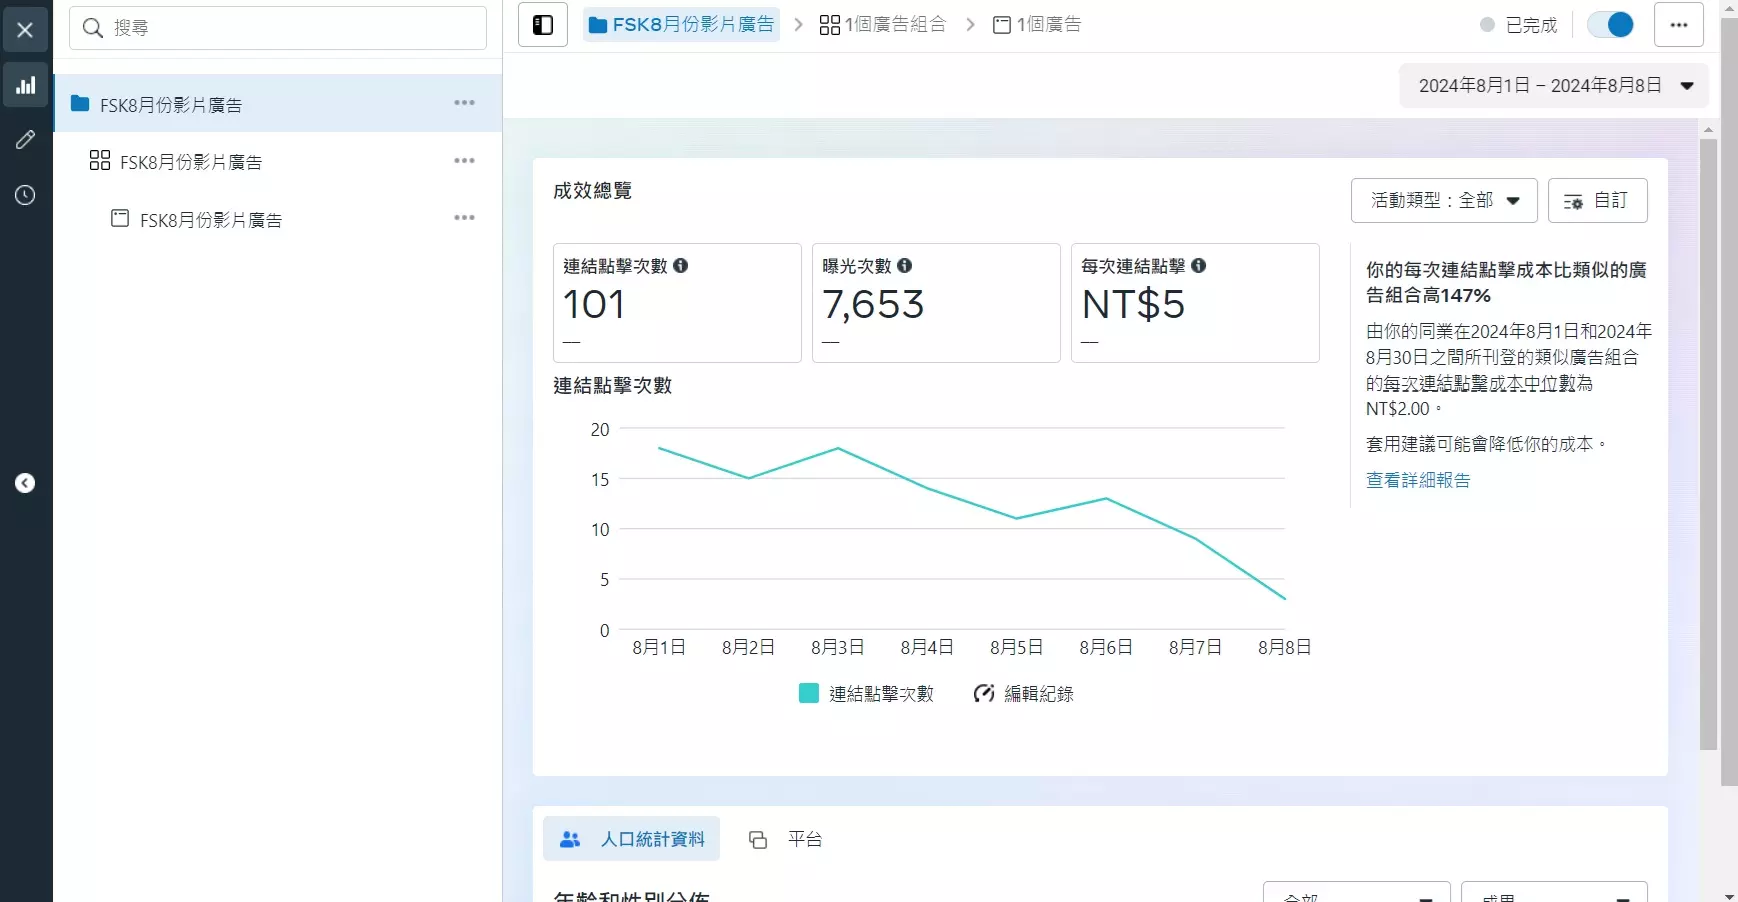
Task: Select the pencil edit icon in the sidebar
Action: pos(25,140)
